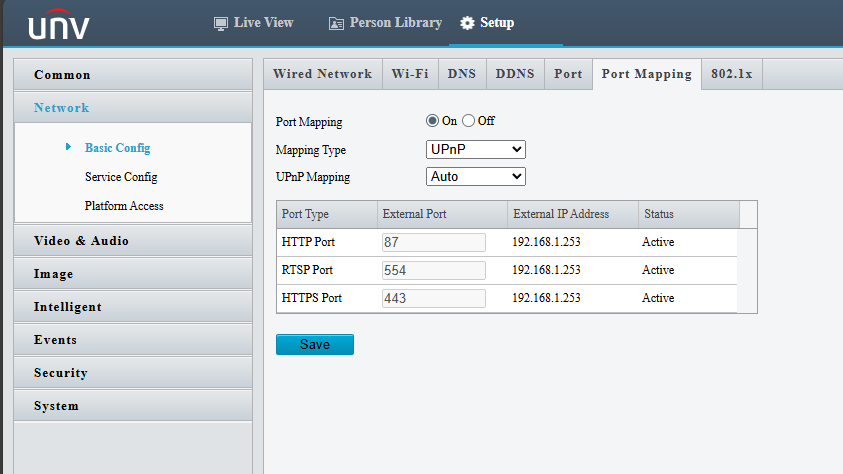Expand the Security section
Viewport: 843px width, 474px height.
133,373
